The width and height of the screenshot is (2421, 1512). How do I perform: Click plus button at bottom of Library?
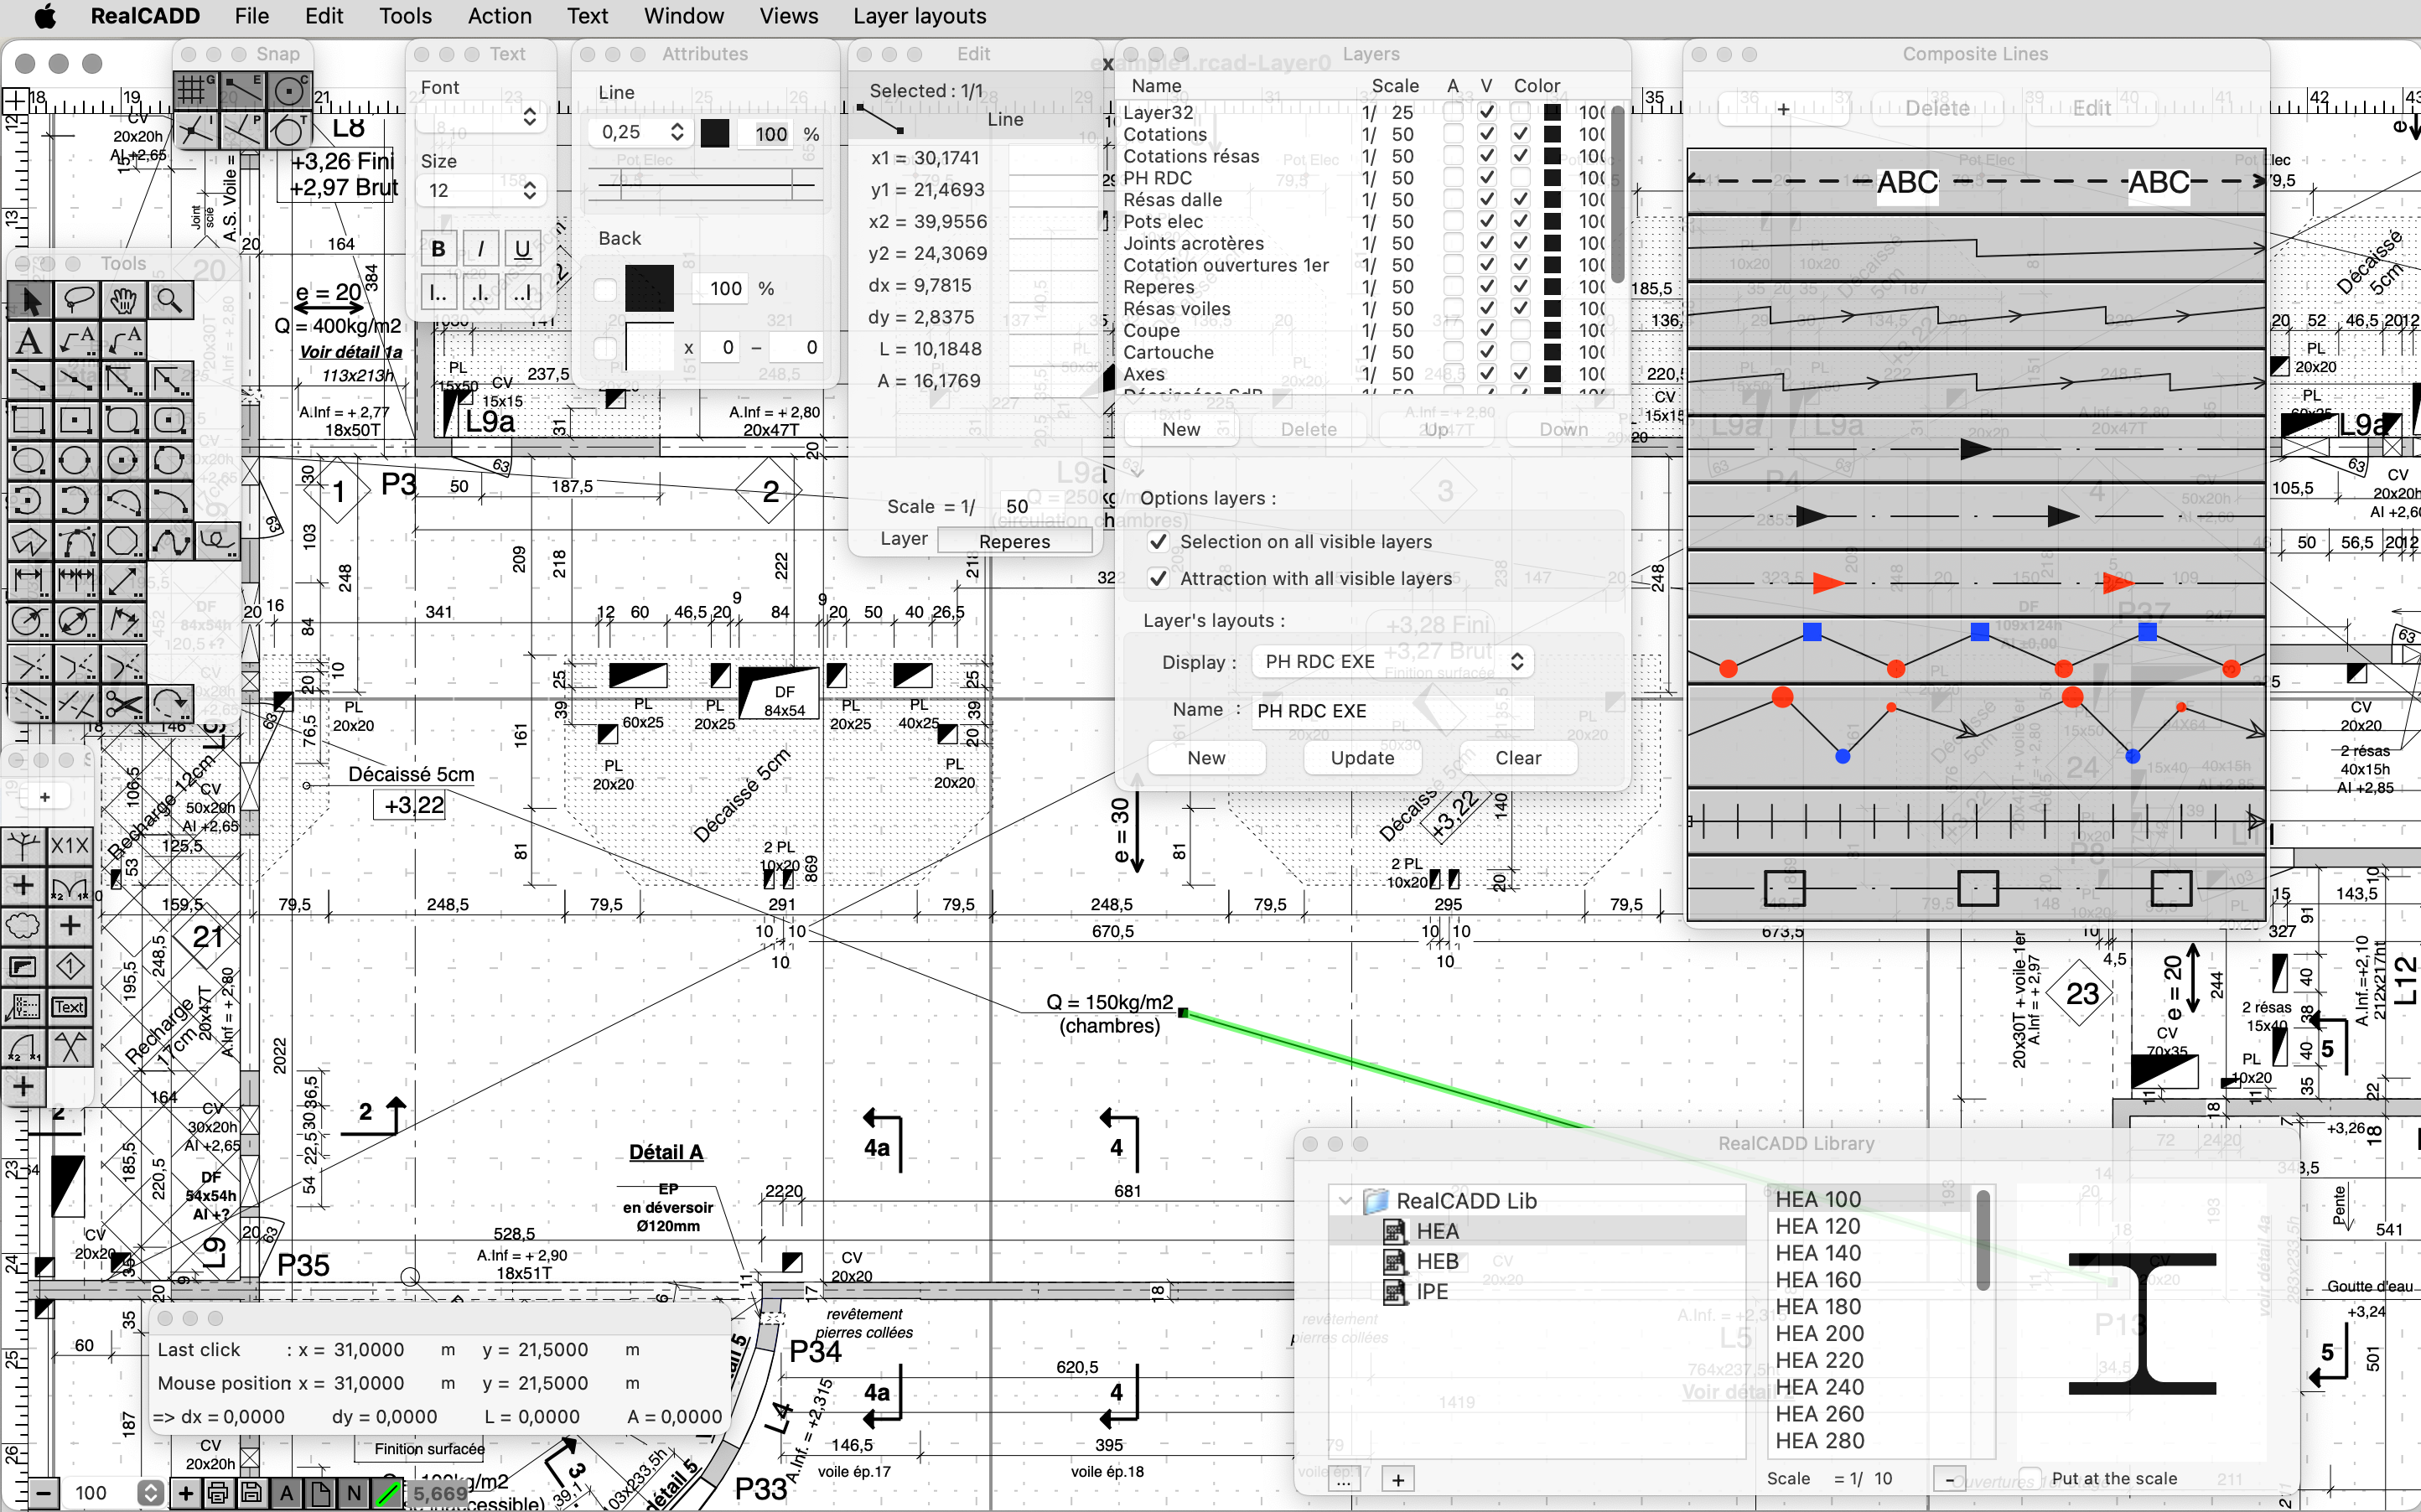1398,1480
